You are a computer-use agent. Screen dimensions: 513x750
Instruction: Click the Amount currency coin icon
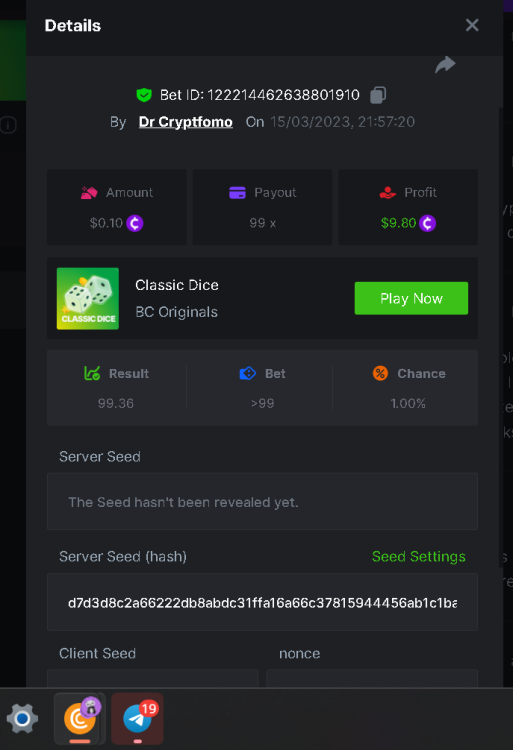click(x=135, y=223)
